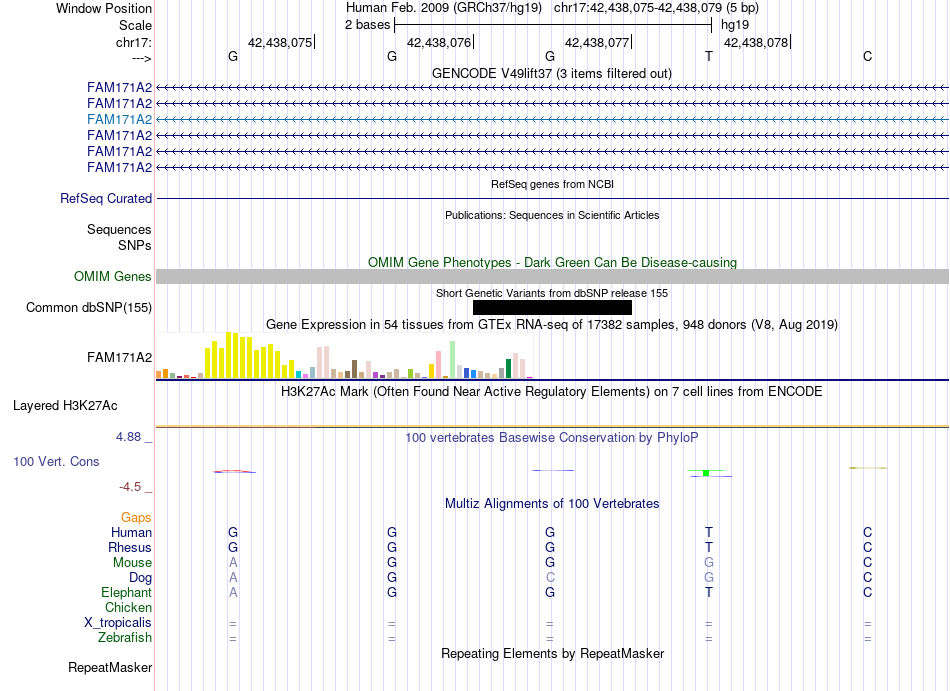
Task: Click the 'Rhesus' species label
Action: click(x=130, y=547)
